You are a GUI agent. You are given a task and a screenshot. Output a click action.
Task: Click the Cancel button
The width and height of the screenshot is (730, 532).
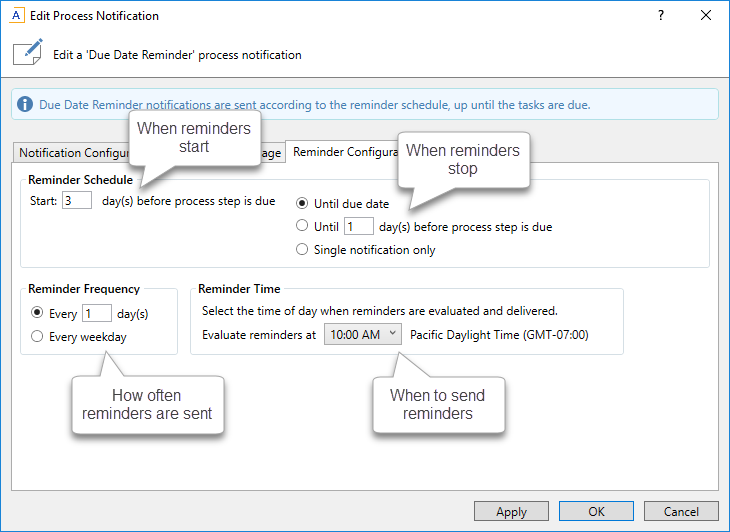(x=681, y=511)
